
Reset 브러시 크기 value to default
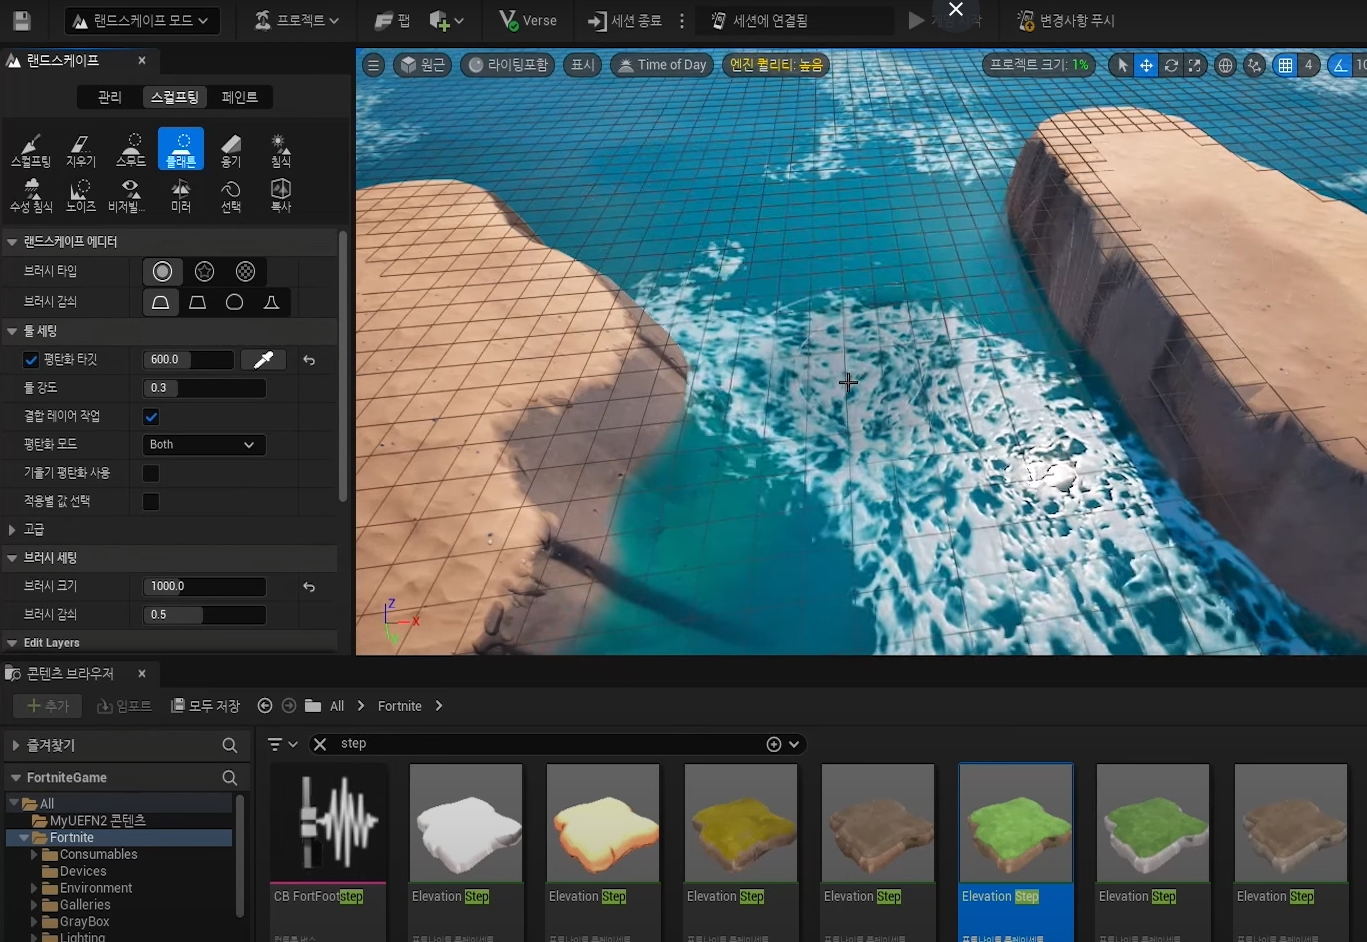pos(309,587)
